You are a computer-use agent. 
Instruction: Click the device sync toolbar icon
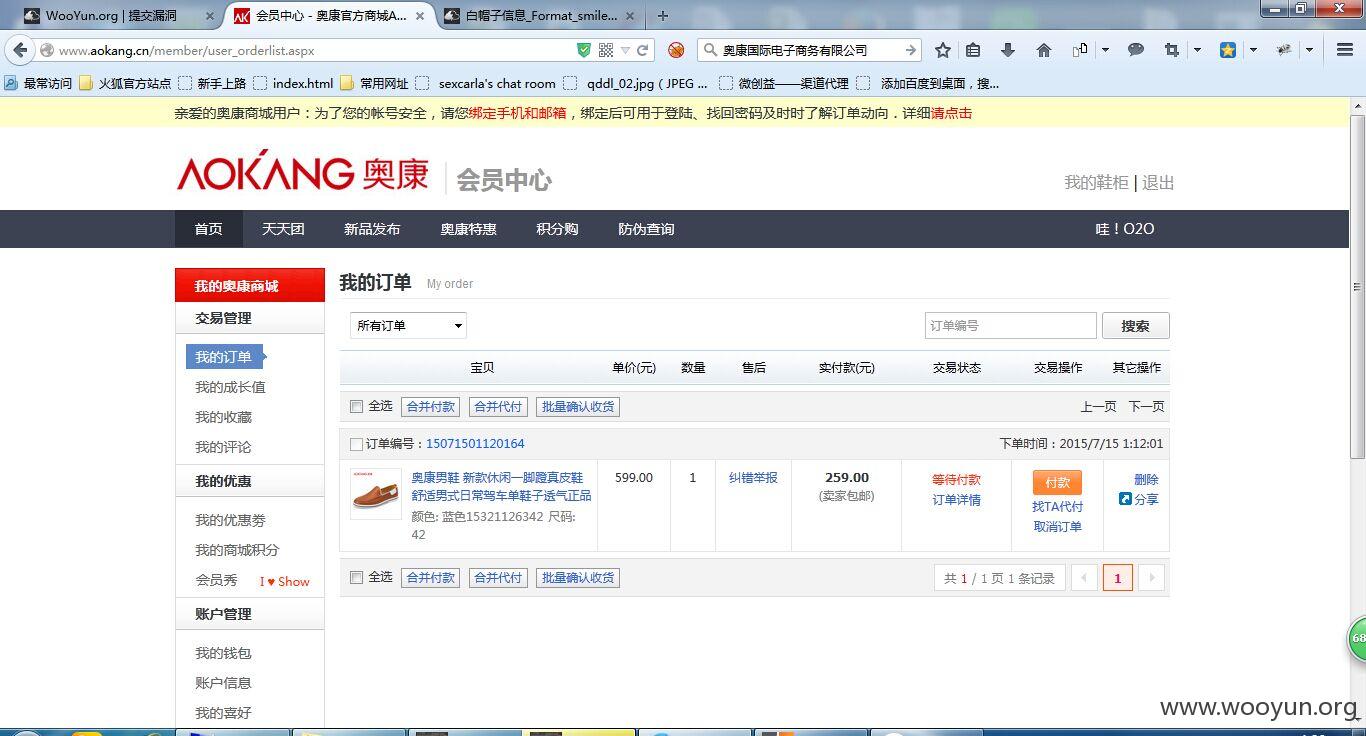click(1080, 50)
